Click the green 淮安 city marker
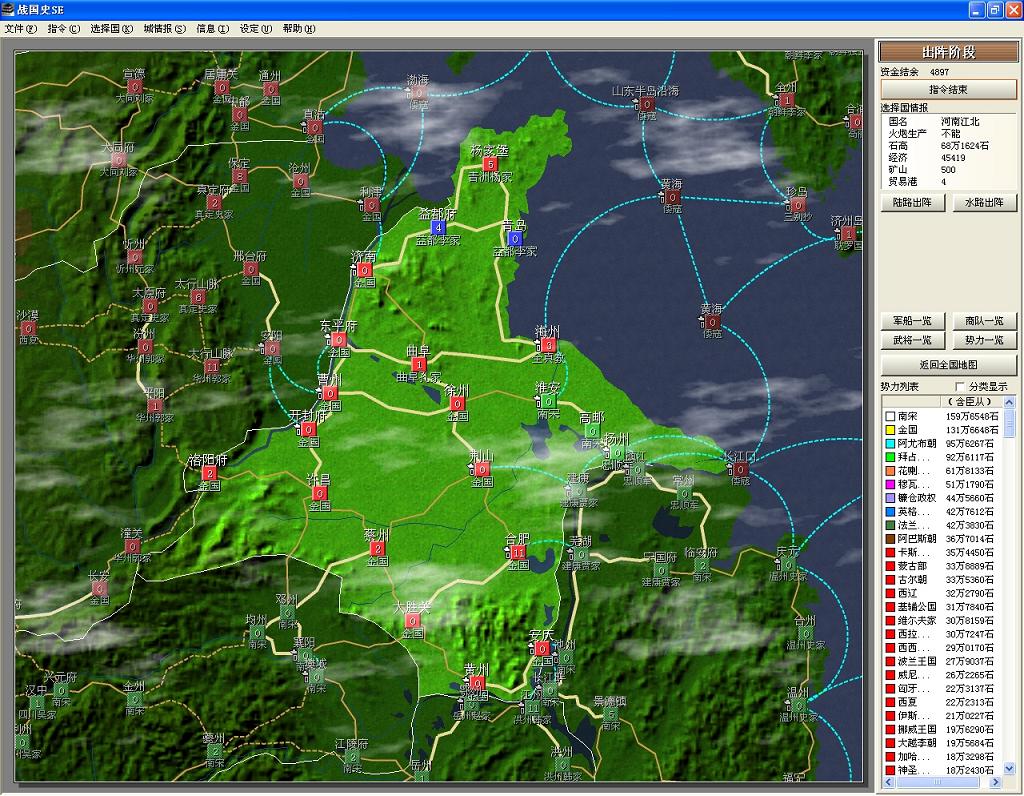The height and width of the screenshot is (796, 1024). coord(547,401)
